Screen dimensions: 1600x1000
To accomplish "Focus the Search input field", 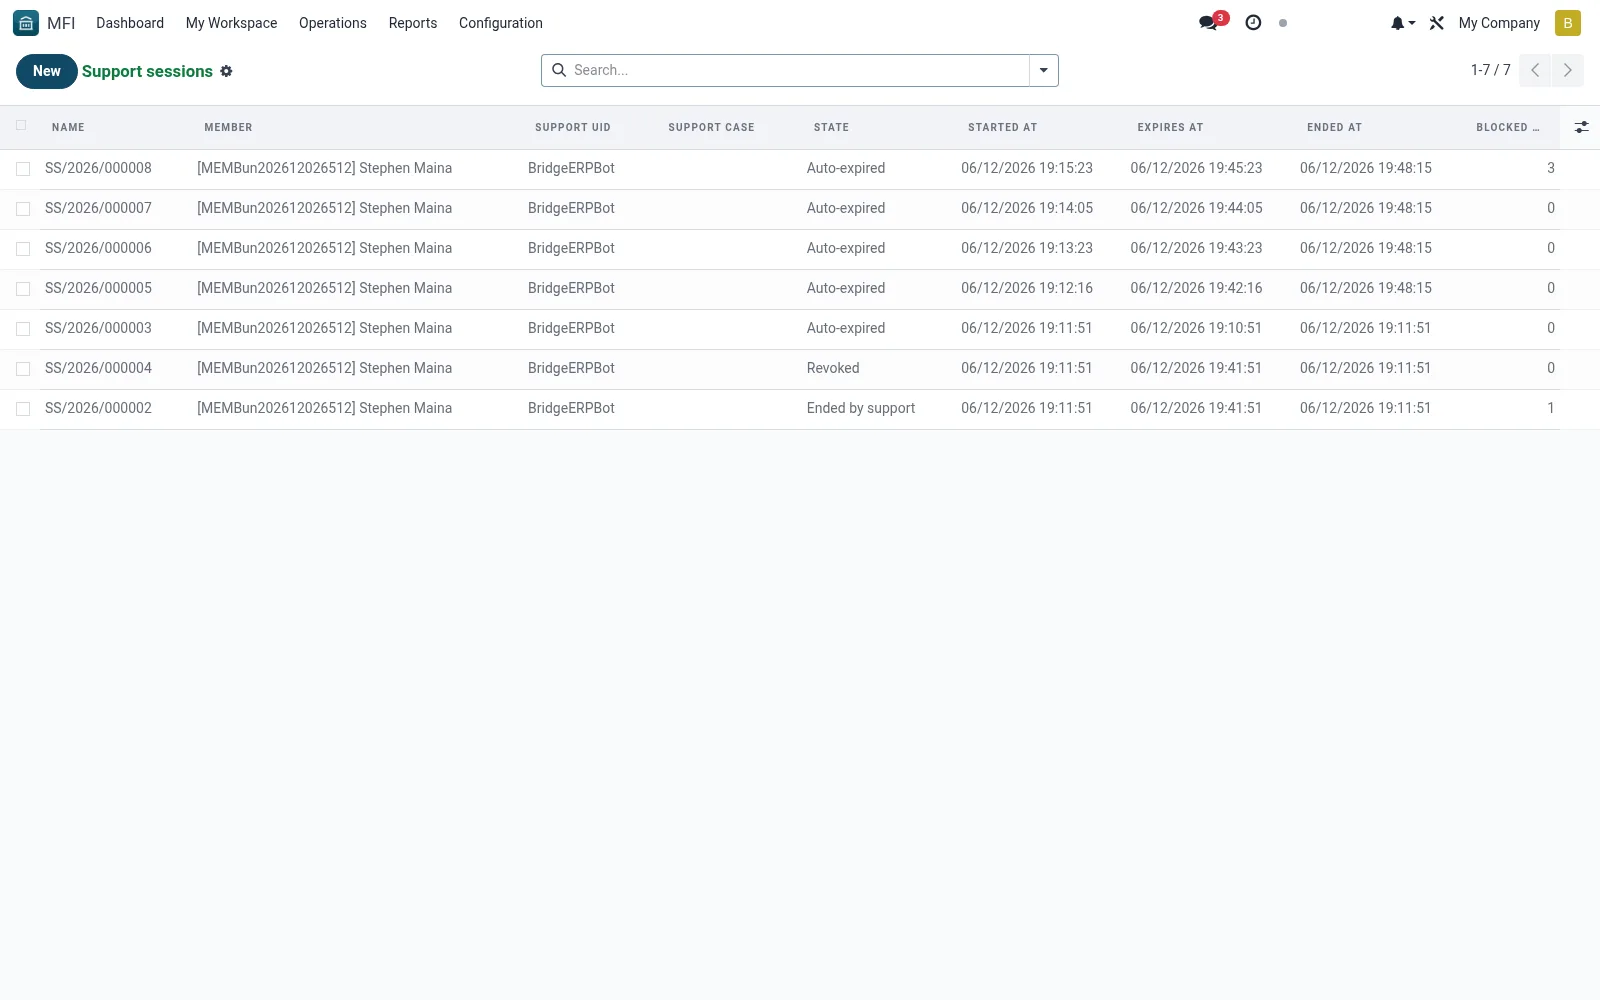I will click(798, 70).
